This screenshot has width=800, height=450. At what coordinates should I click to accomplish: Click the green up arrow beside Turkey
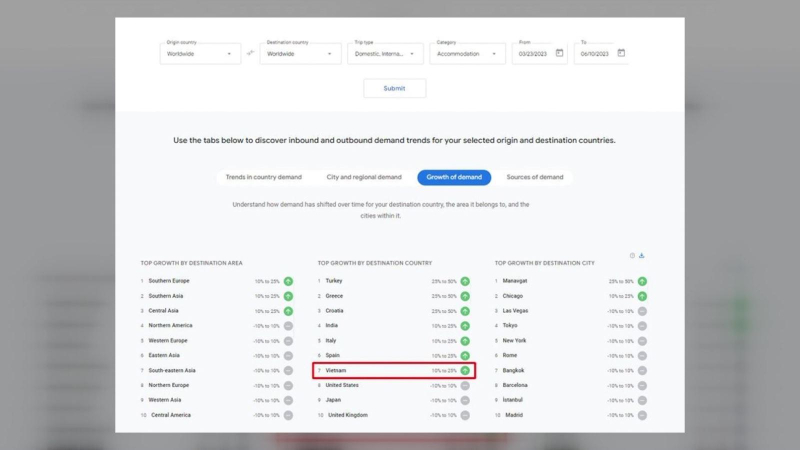point(465,281)
